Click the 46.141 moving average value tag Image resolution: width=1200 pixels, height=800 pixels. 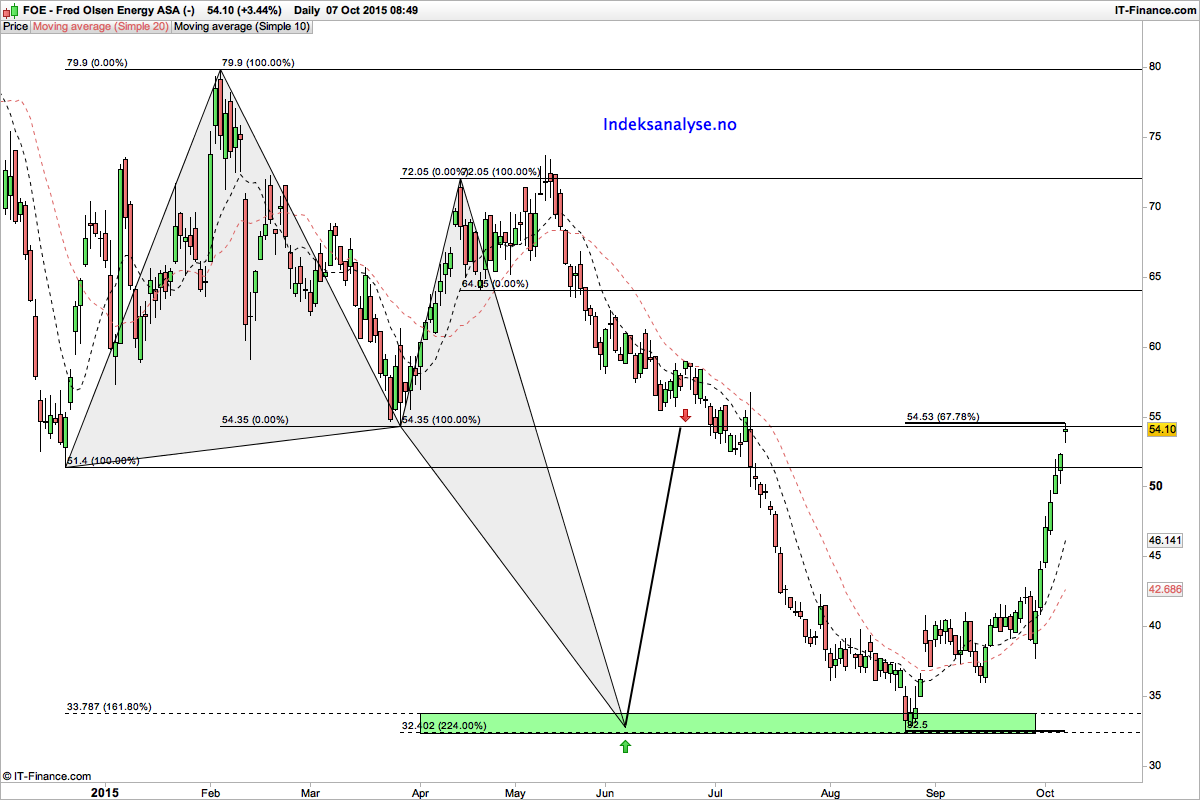coord(1165,540)
